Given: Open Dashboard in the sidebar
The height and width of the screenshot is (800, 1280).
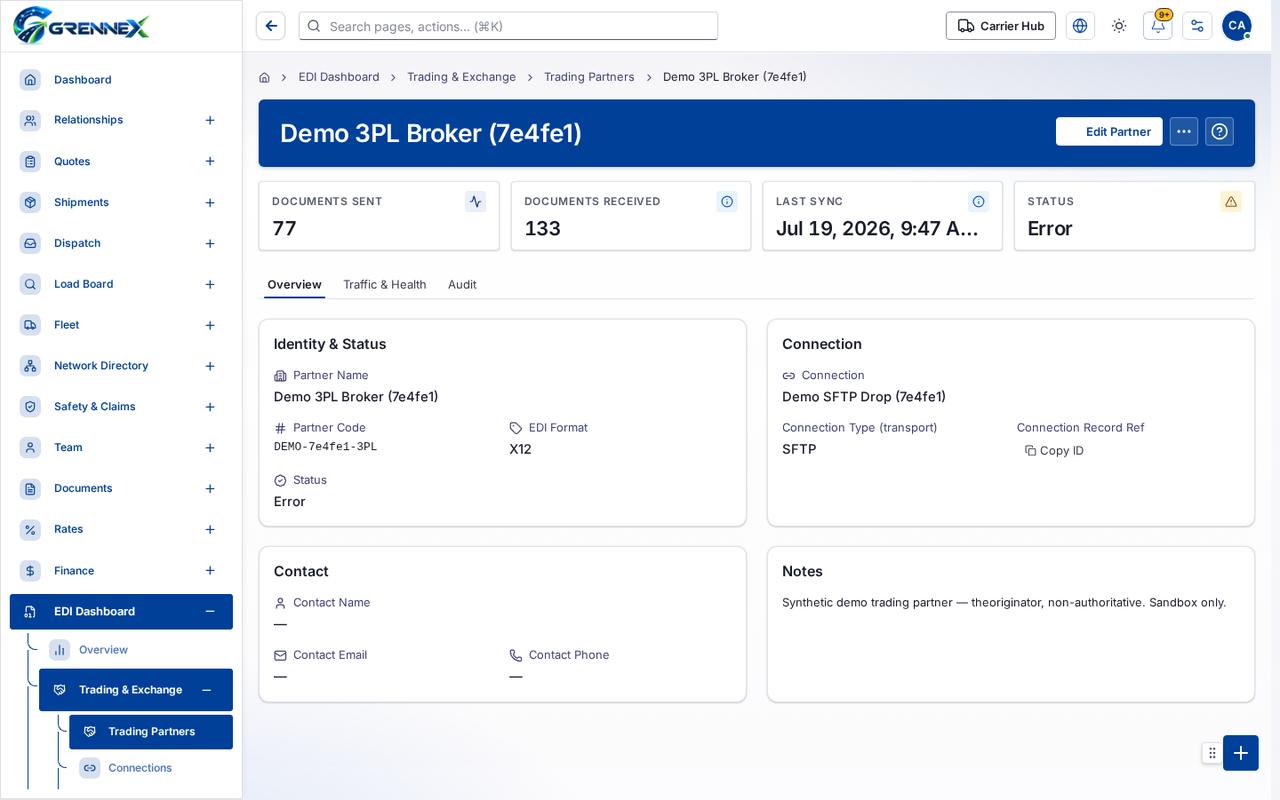Looking at the screenshot, I should (x=121, y=79).
